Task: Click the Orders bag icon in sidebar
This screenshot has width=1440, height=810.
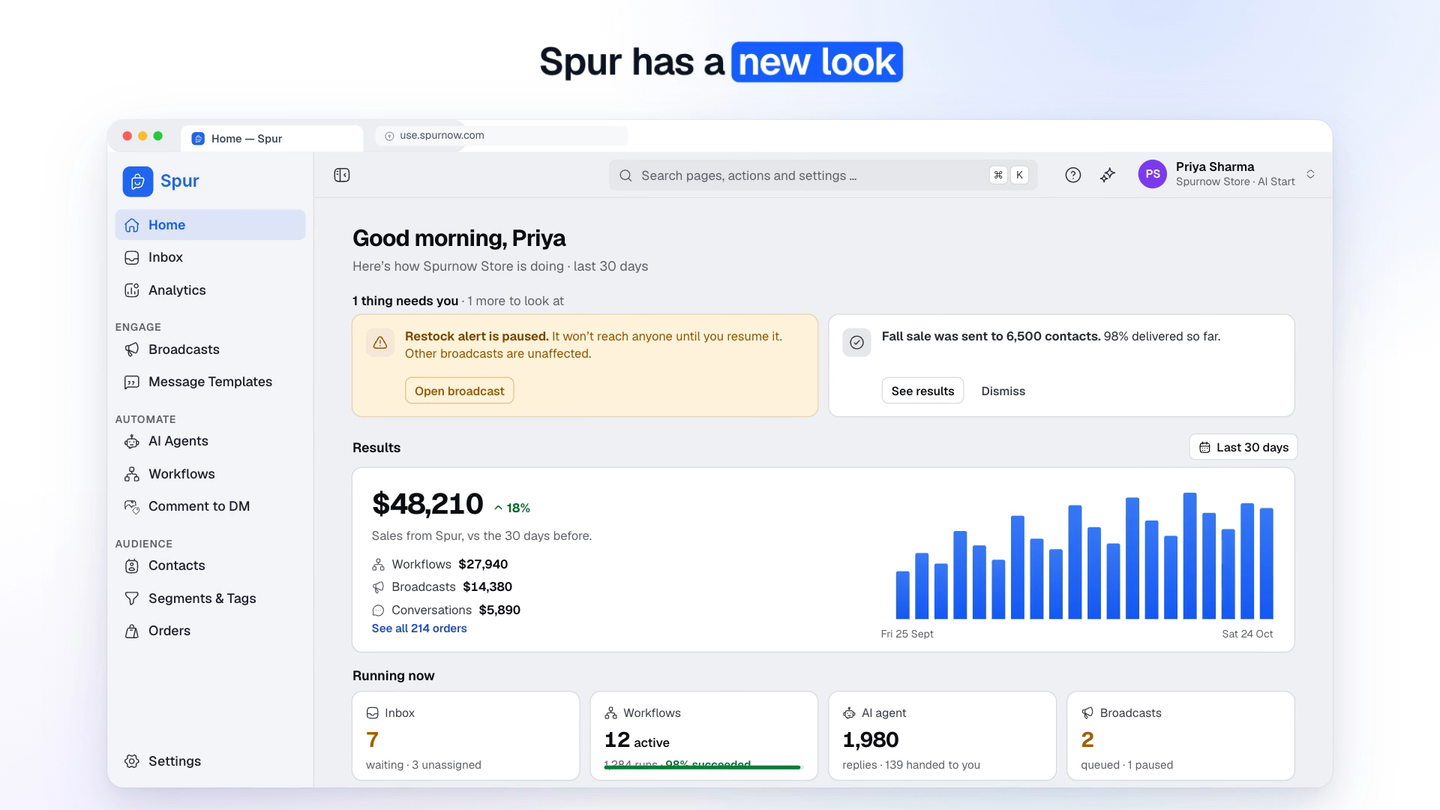Action: [x=132, y=631]
